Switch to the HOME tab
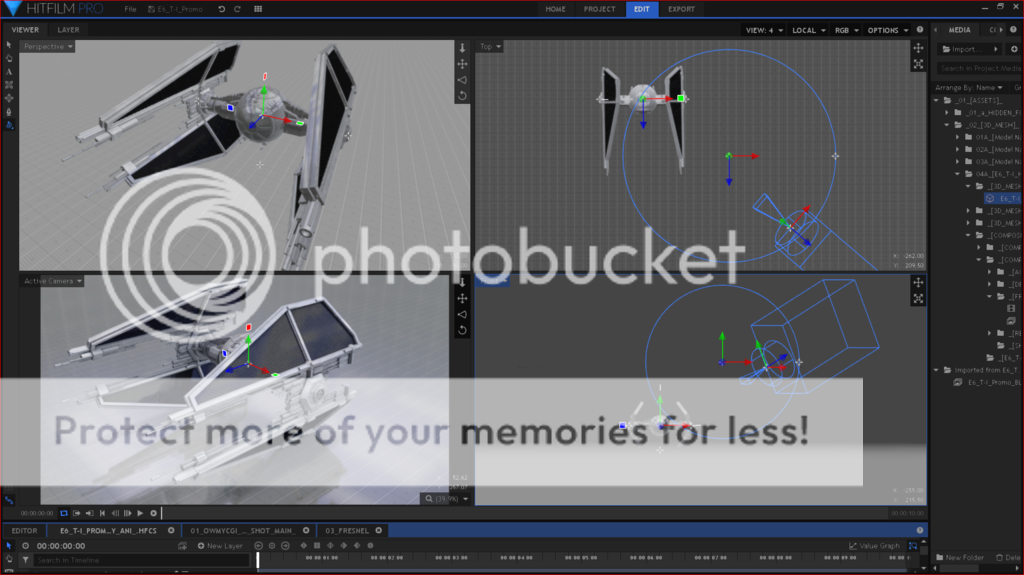The width and height of the screenshot is (1024, 575). click(x=556, y=9)
